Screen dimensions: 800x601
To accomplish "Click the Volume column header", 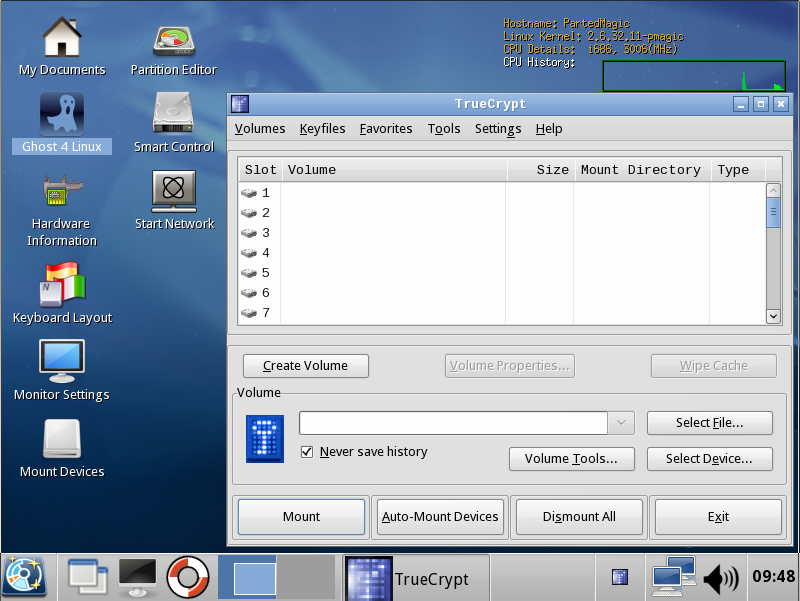I will pyautogui.click(x=394, y=170).
